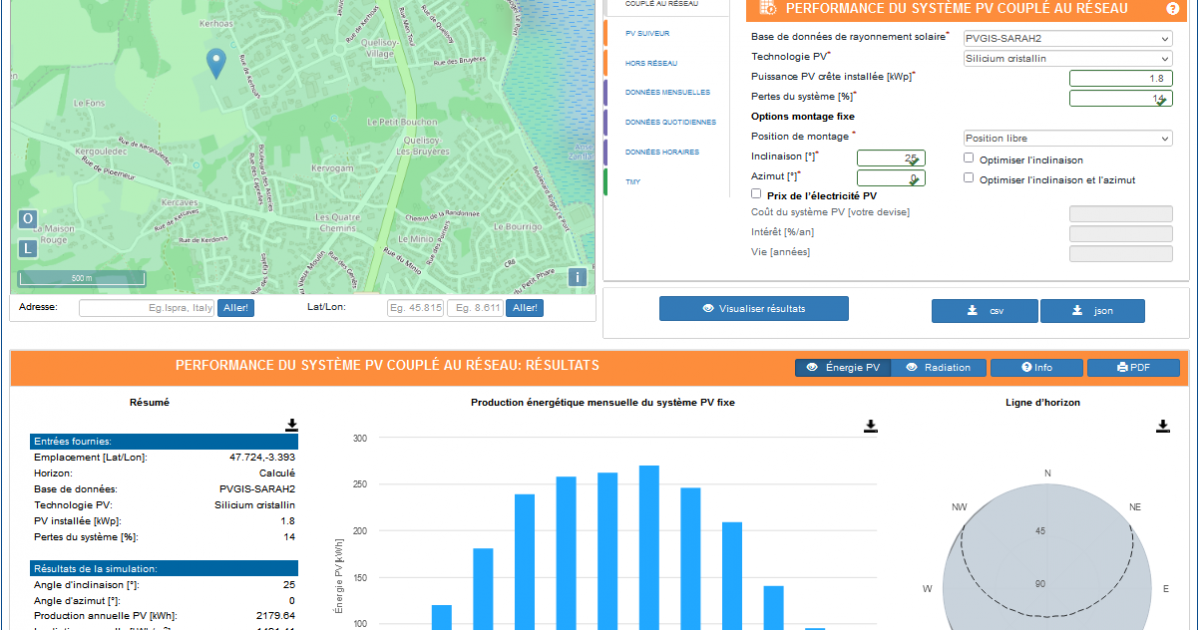Click the 'O' map layer button

(27, 219)
